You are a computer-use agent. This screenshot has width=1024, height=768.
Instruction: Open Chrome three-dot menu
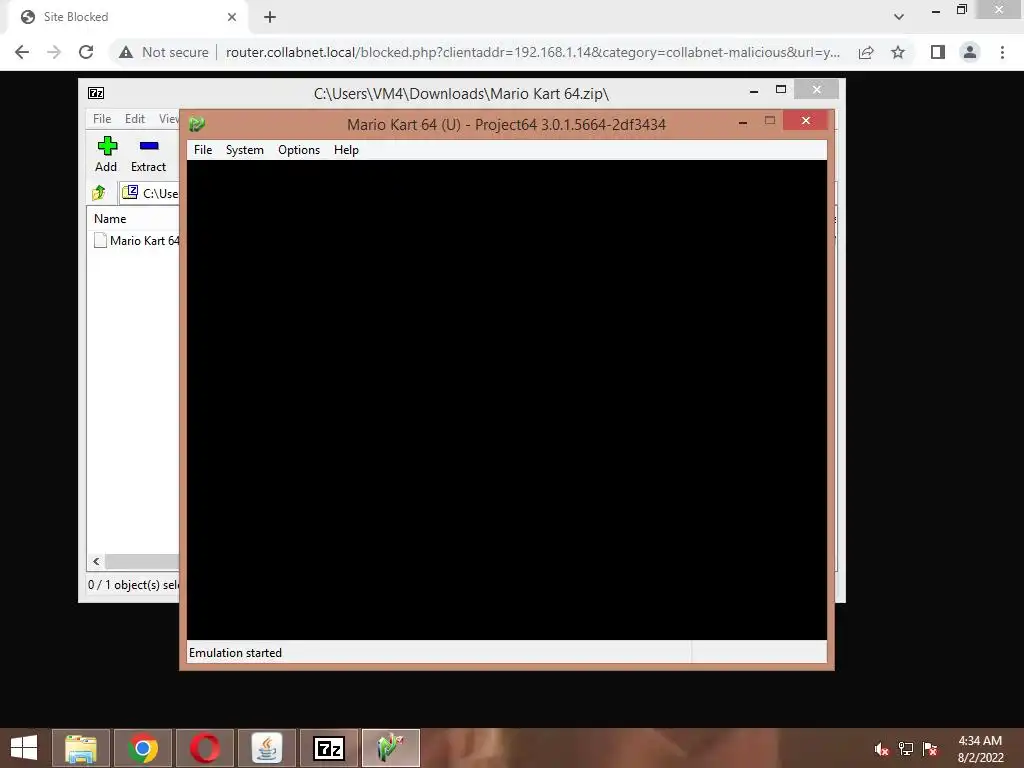[1002, 52]
